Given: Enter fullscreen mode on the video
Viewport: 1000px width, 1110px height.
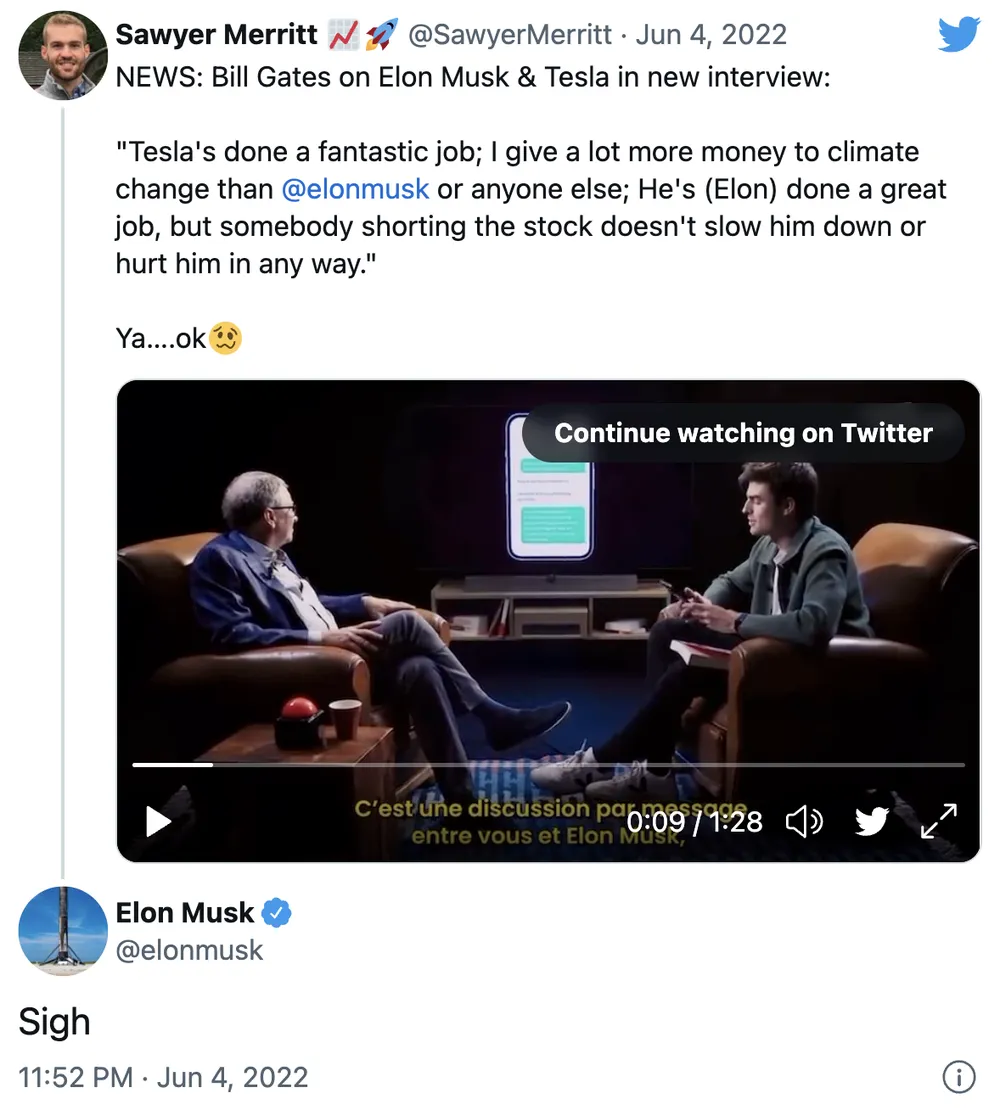Looking at the screenshot, I should [937, 822].
